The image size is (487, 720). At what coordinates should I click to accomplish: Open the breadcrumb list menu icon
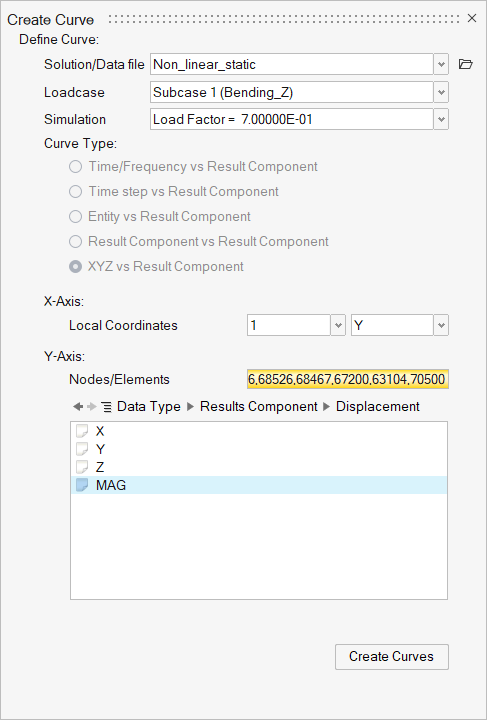tap(106, 407)
